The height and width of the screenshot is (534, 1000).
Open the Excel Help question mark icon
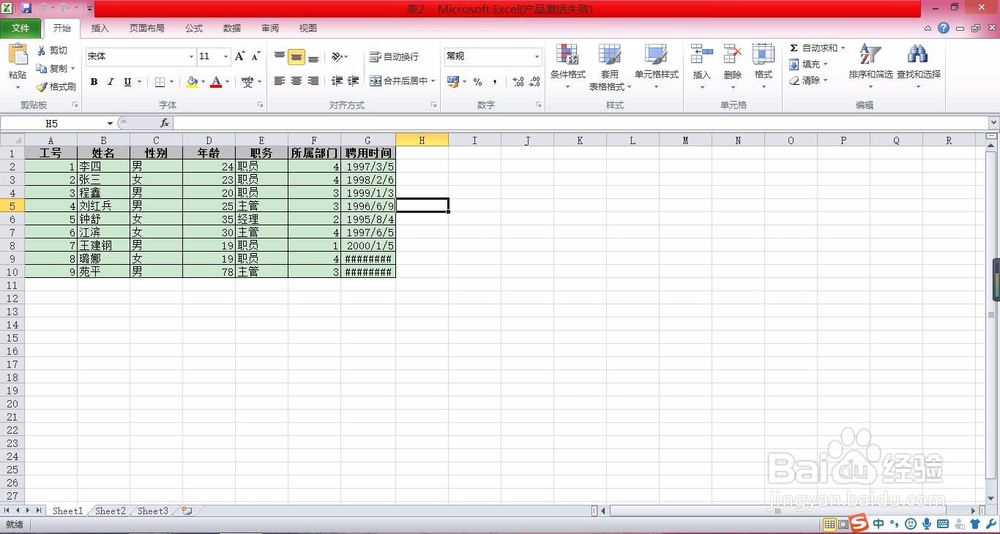click(x=943, y=28)
